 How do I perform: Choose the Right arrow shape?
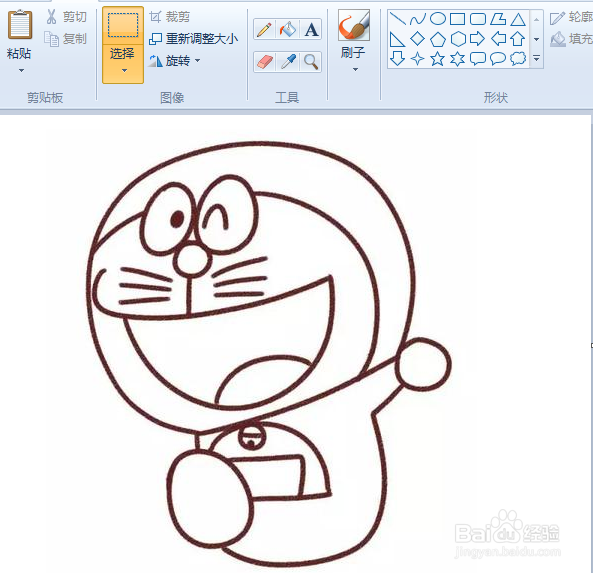pyautogui.click(x=478, y=39)
